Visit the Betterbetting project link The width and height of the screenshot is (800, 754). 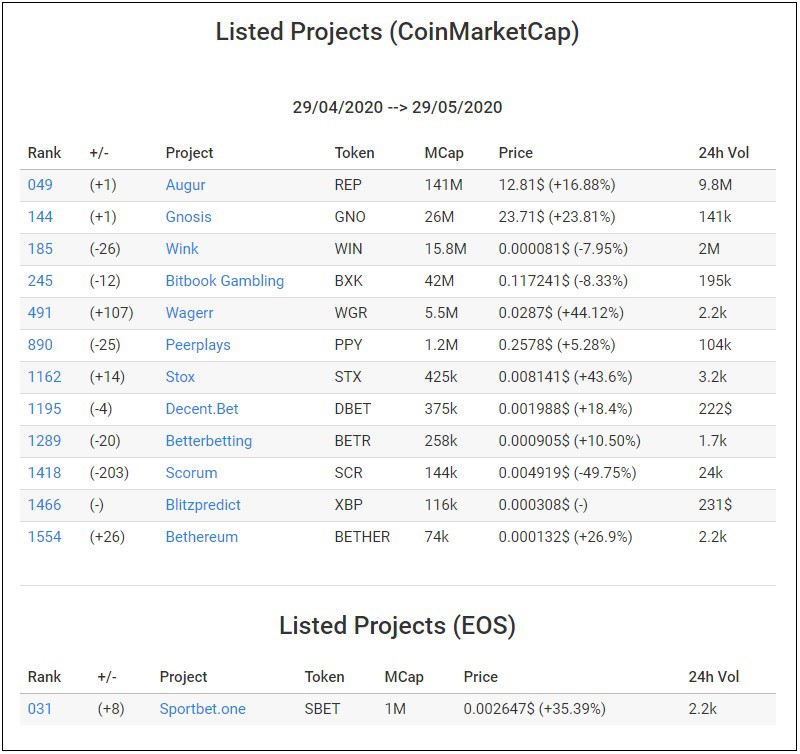[x=209, y=441]
